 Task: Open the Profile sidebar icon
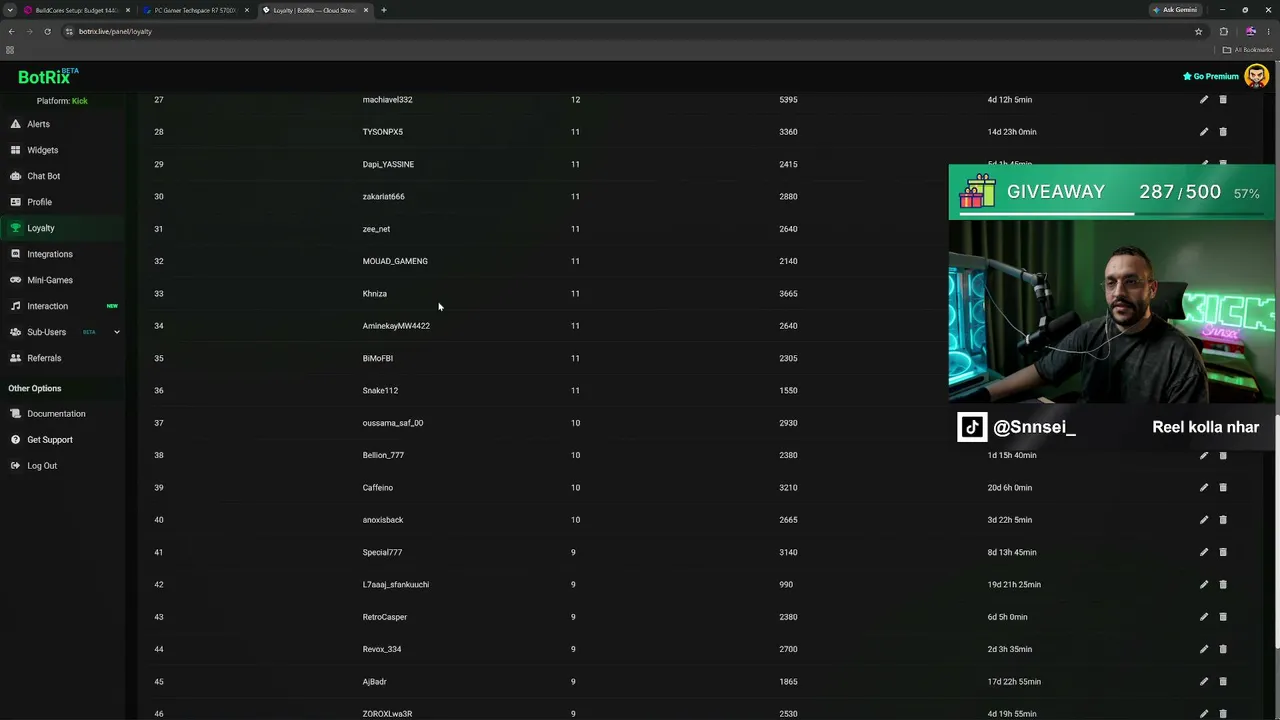pyautogui.click(x=15, y=202)
